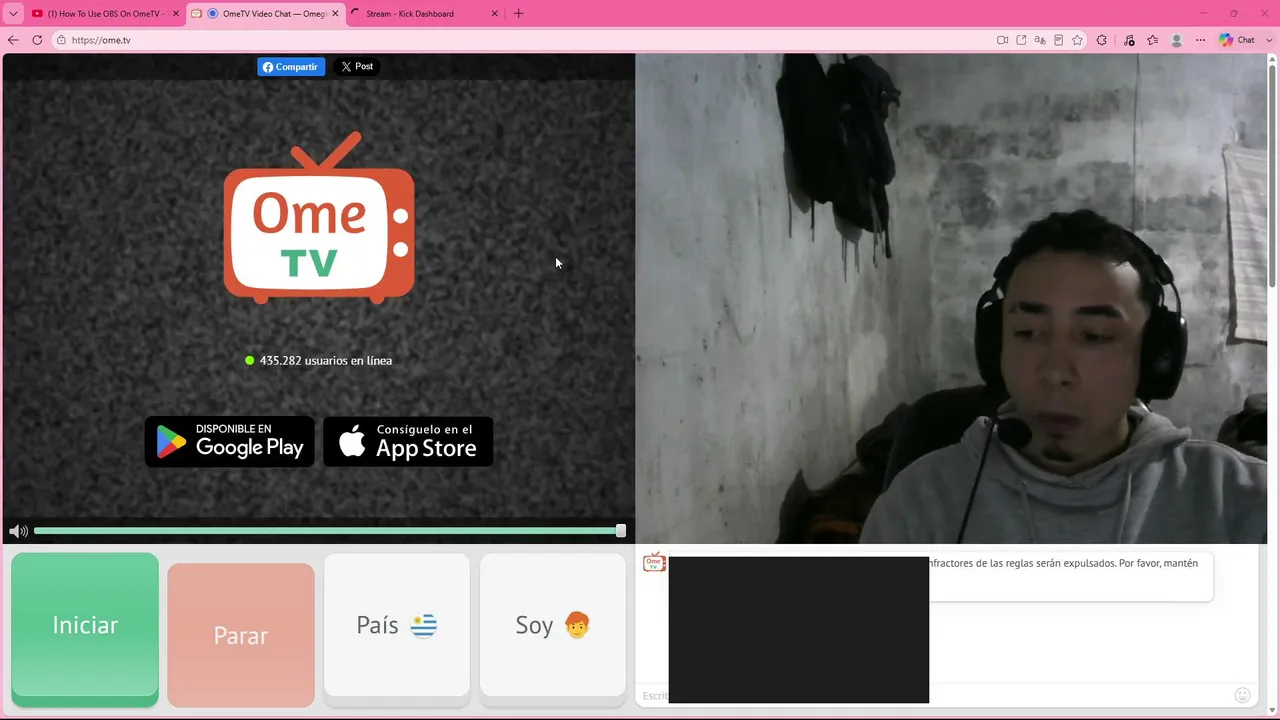Open camera permission icon in address bar

pyautogui.click(x=1002, y=40)
